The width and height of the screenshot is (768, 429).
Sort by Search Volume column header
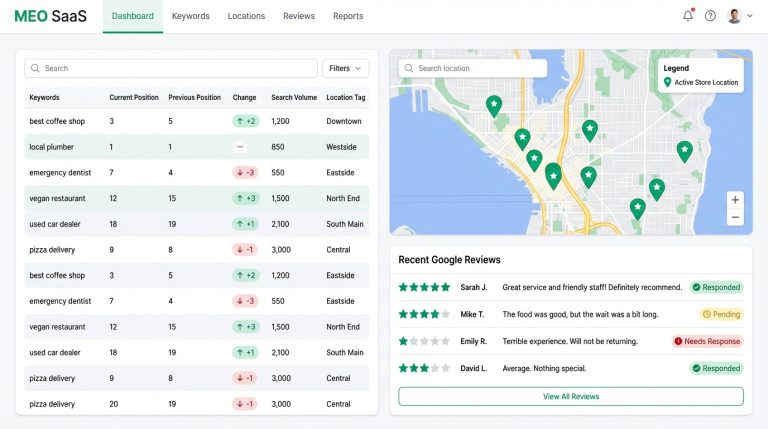coord(294,98)
